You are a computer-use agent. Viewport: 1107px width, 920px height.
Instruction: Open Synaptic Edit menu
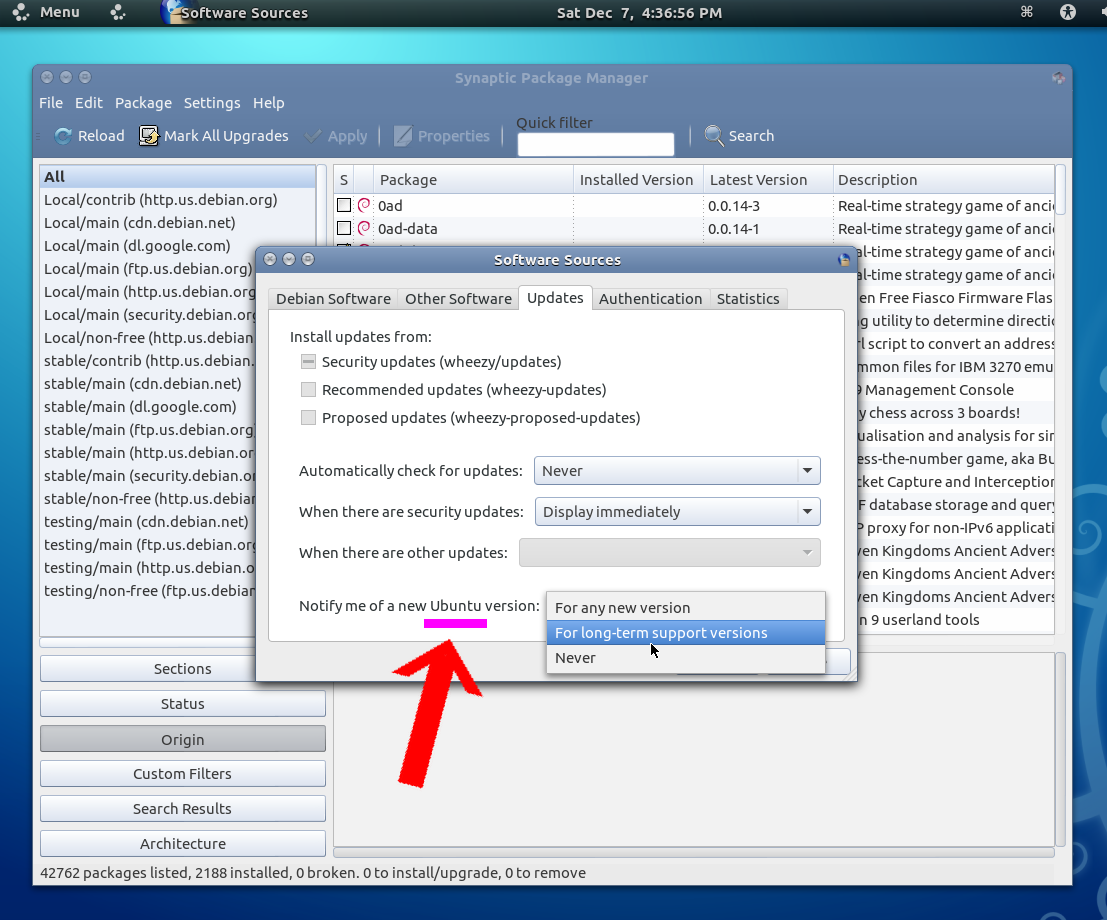click(x=89, y=103)
